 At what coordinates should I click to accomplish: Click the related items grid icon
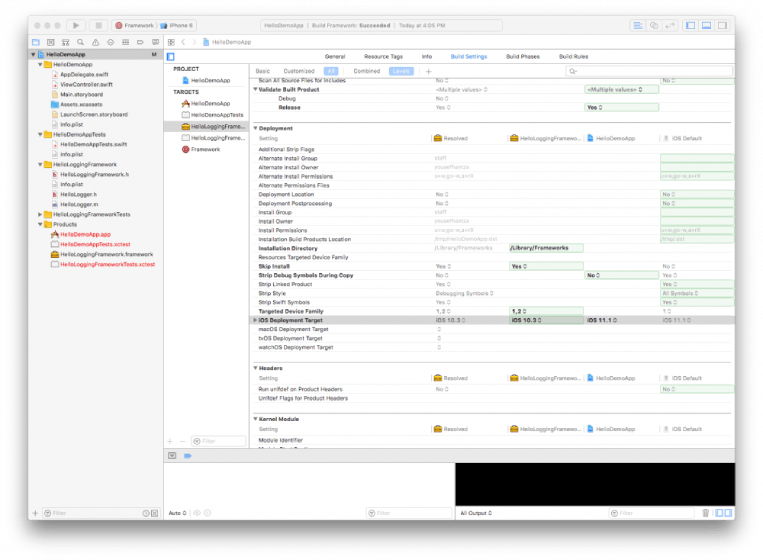[171, 42]
